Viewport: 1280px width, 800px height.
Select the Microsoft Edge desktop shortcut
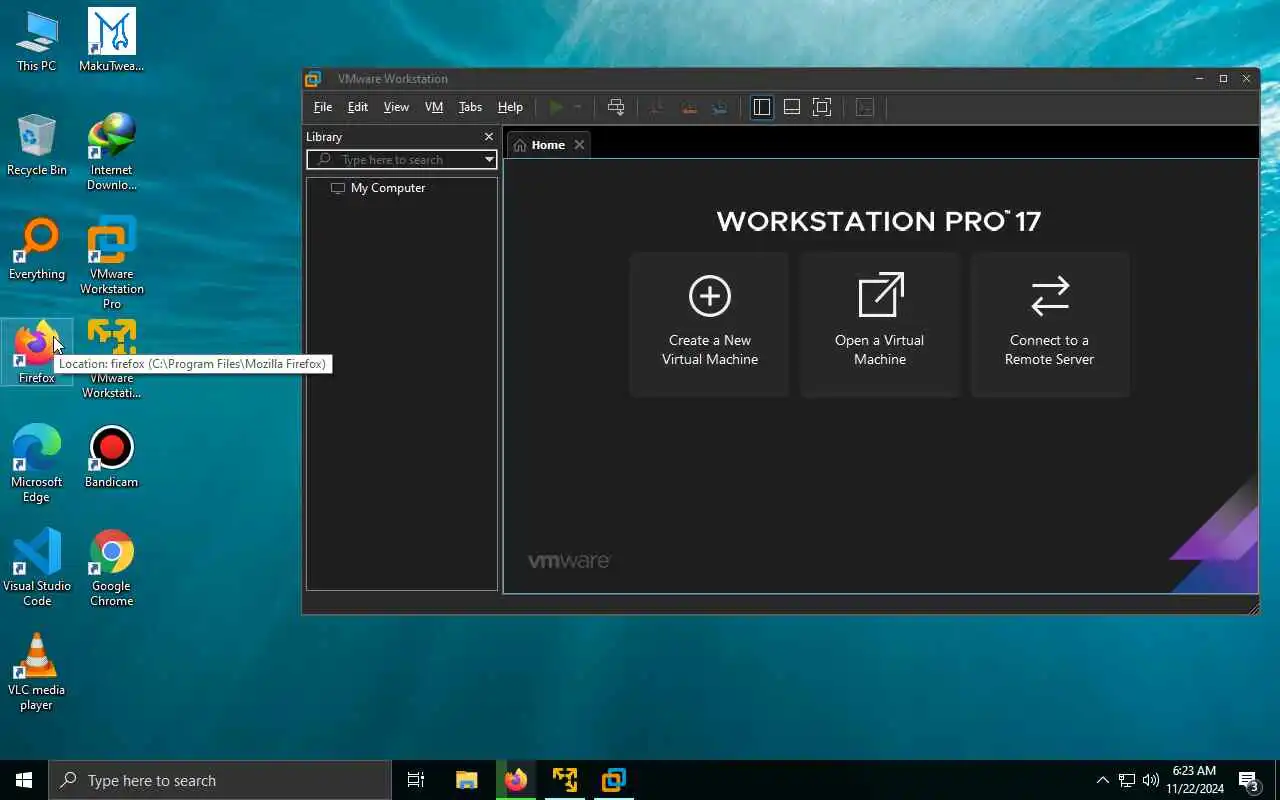(37, 464)
